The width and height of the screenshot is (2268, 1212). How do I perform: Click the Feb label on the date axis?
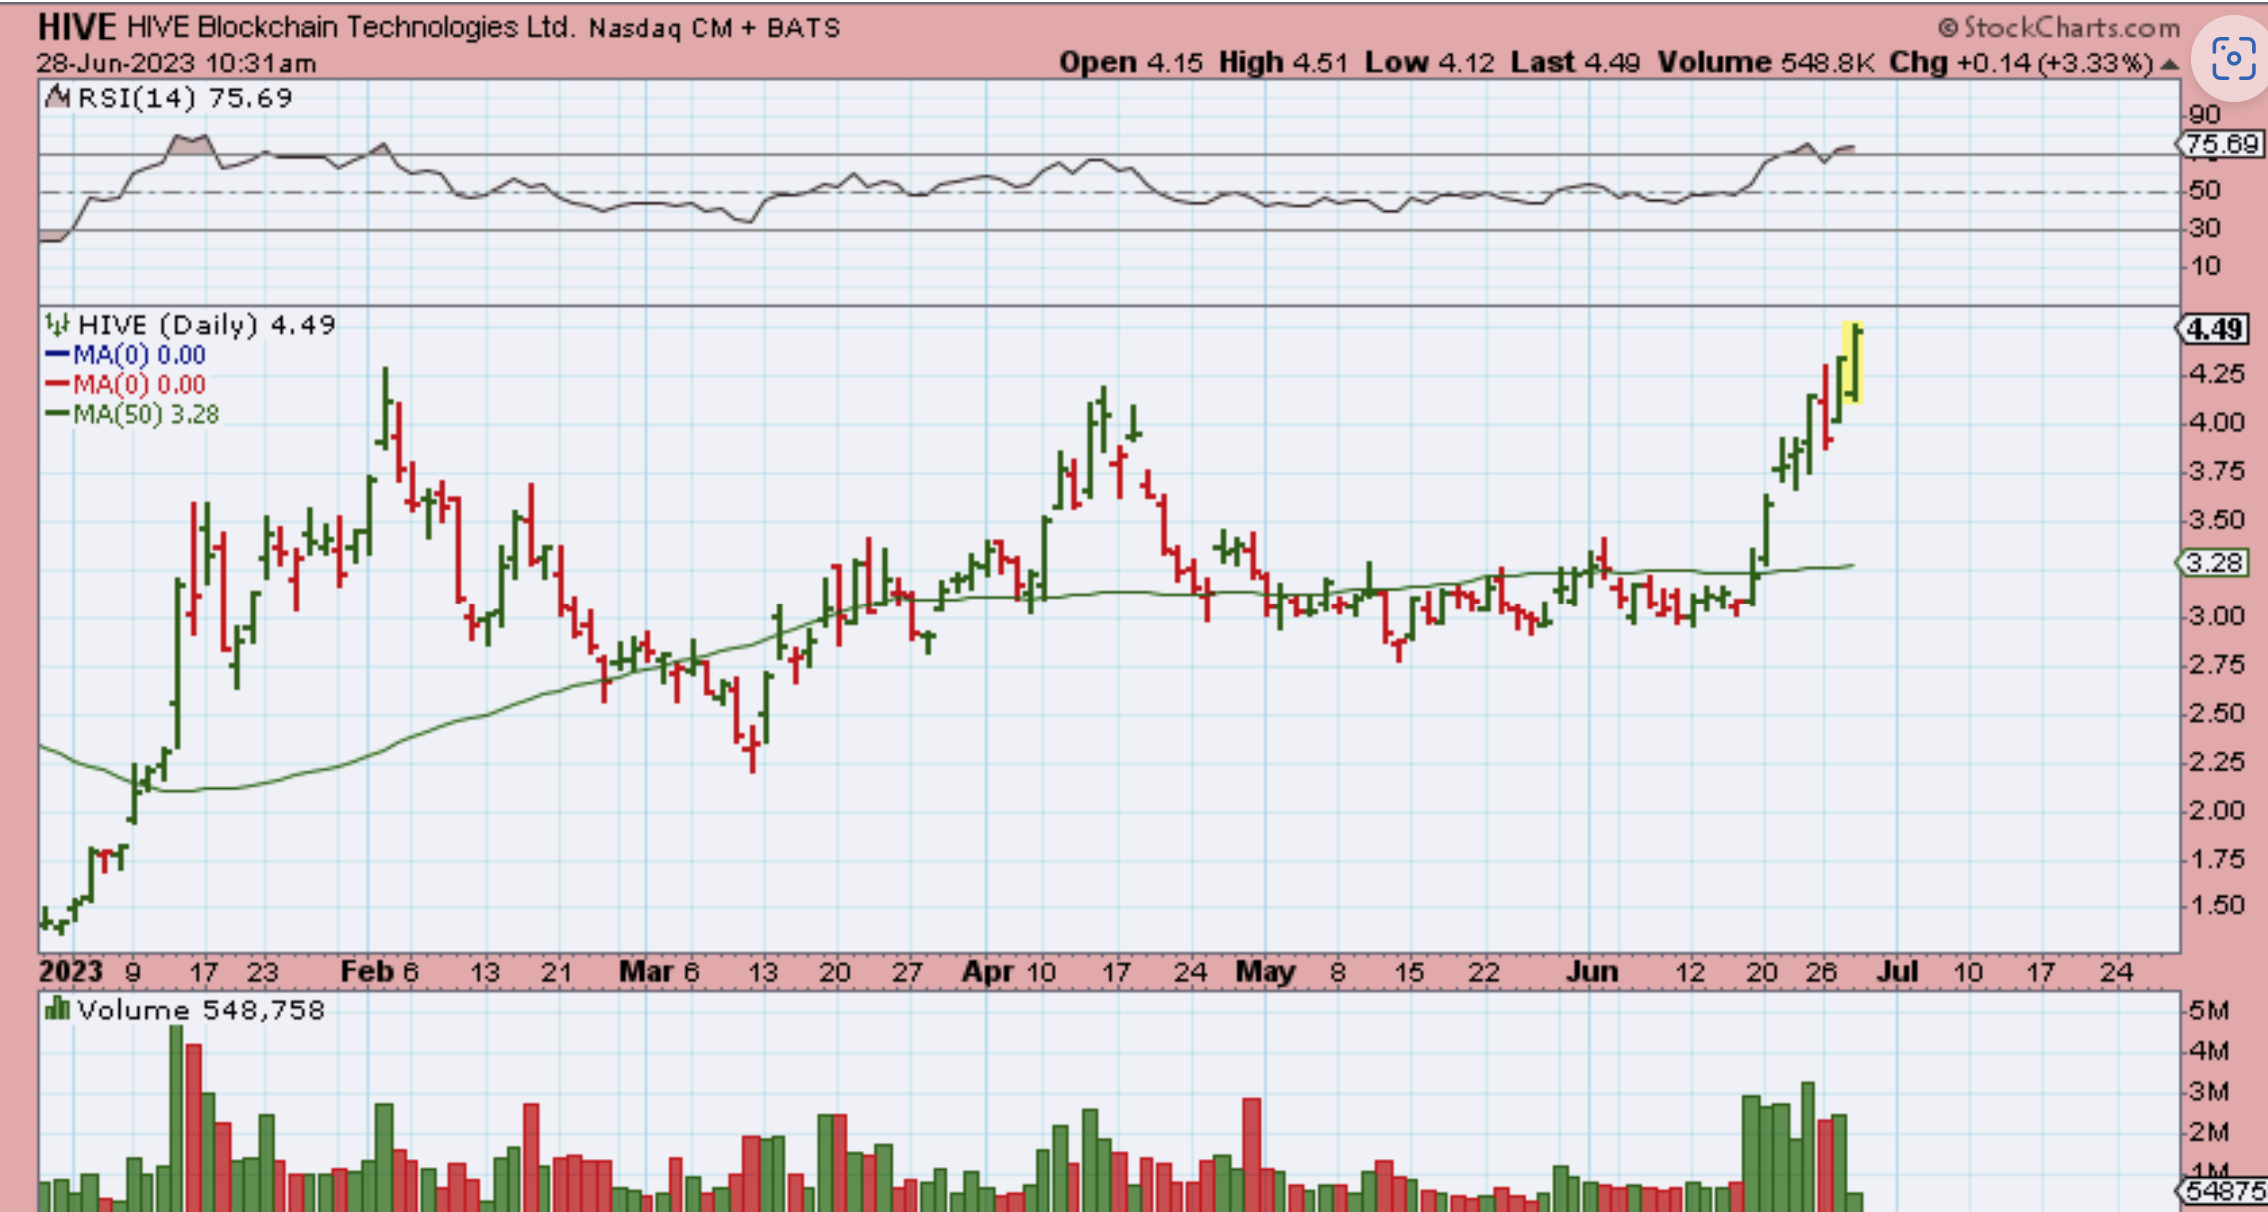tap(367, 971)
